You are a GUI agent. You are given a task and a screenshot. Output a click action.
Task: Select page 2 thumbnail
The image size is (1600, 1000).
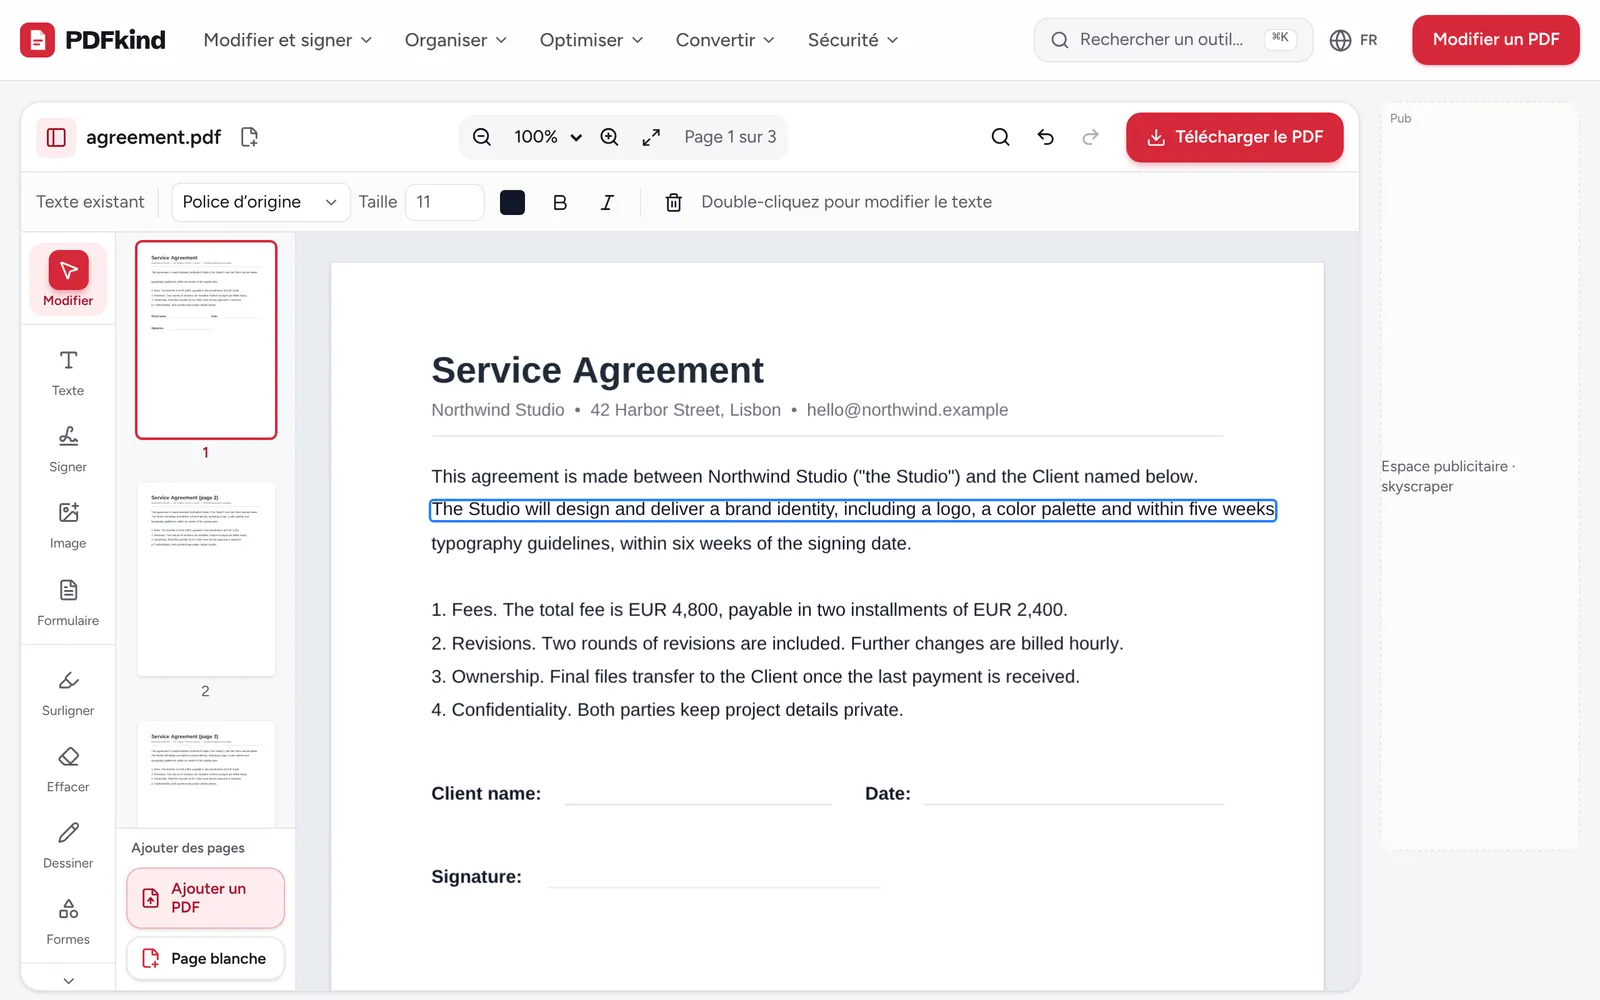coord(206,580)
